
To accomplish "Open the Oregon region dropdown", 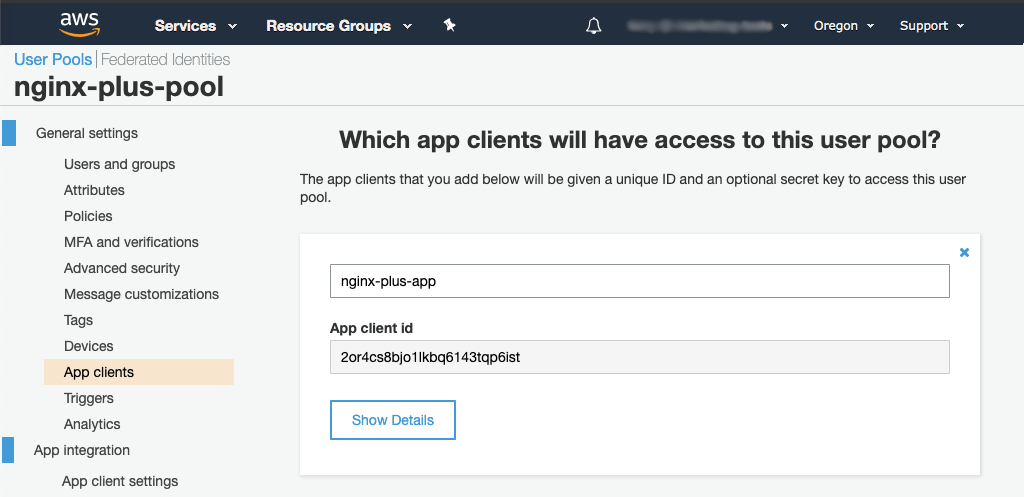I will (844, 26).
